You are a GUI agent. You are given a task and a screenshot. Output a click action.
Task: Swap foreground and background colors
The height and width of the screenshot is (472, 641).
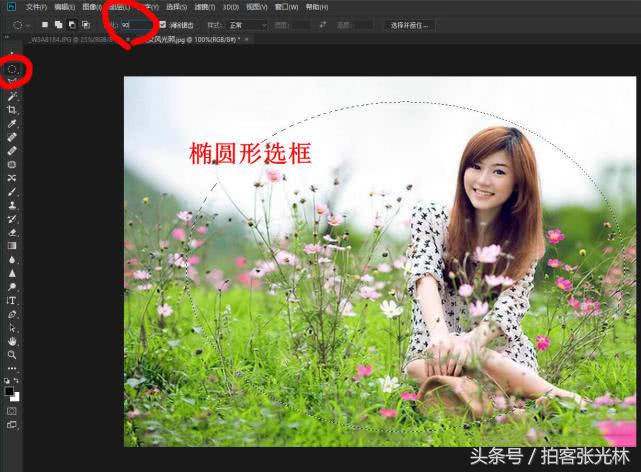click(x=16, y=380)
